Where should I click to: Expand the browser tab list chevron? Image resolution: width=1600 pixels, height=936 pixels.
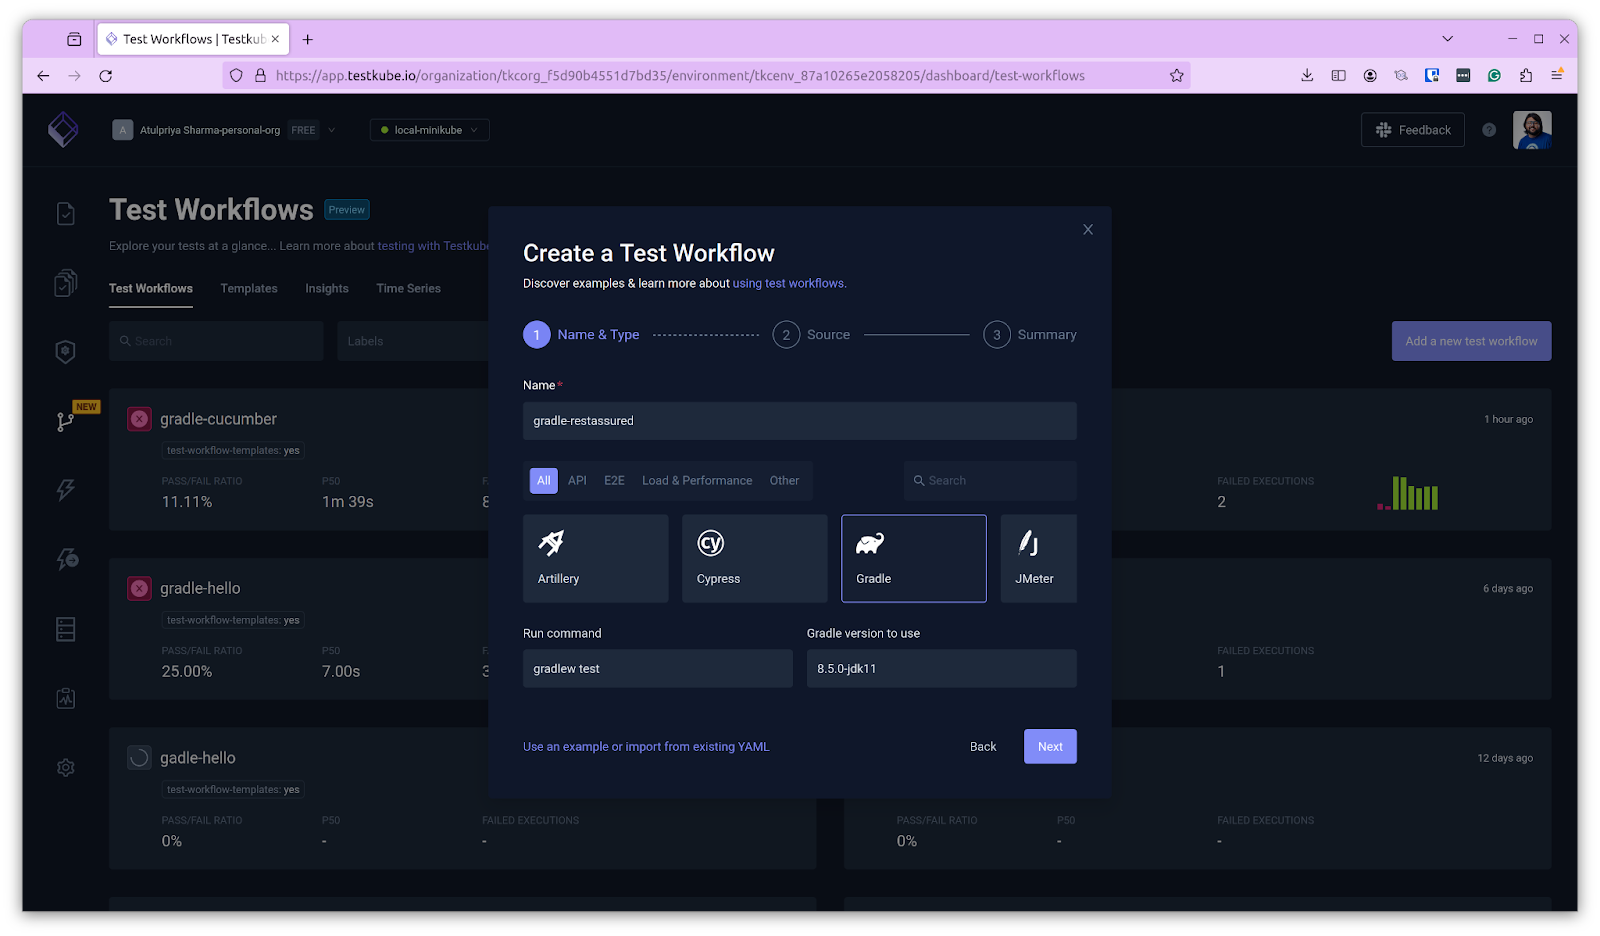click(x=1447, y=39)
